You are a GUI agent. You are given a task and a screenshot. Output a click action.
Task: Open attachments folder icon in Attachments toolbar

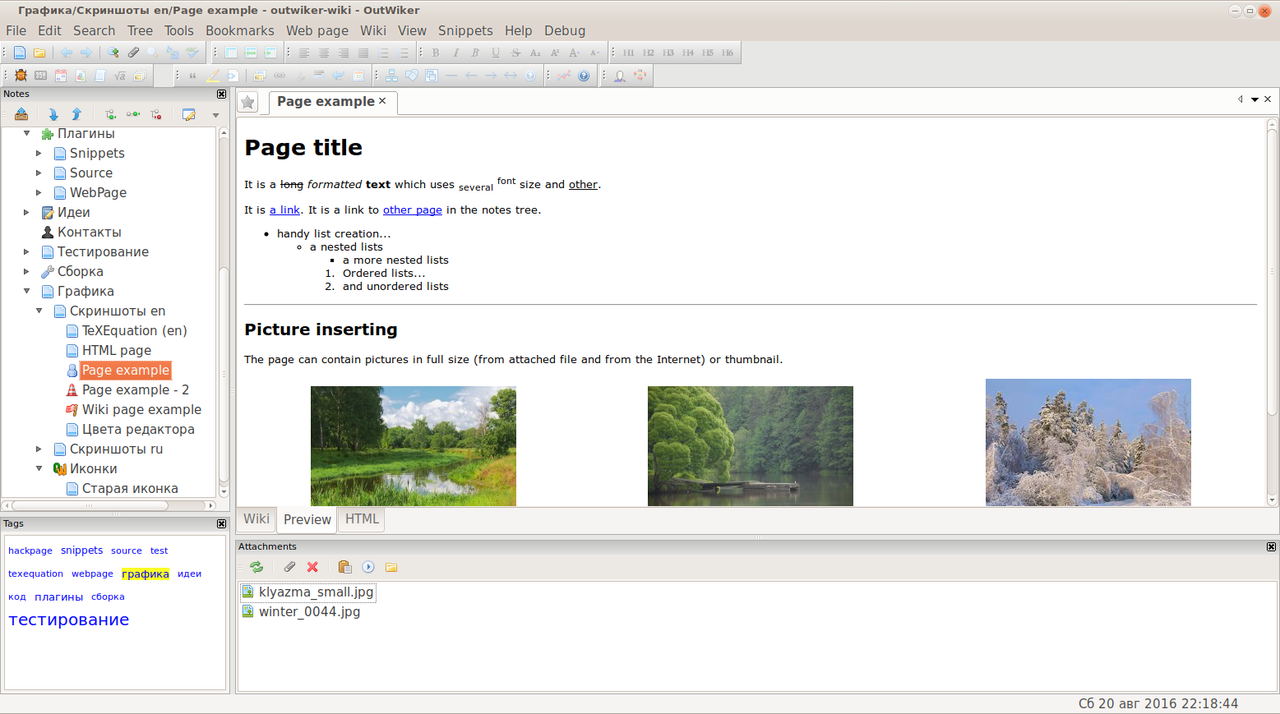[x=391, y=567]
